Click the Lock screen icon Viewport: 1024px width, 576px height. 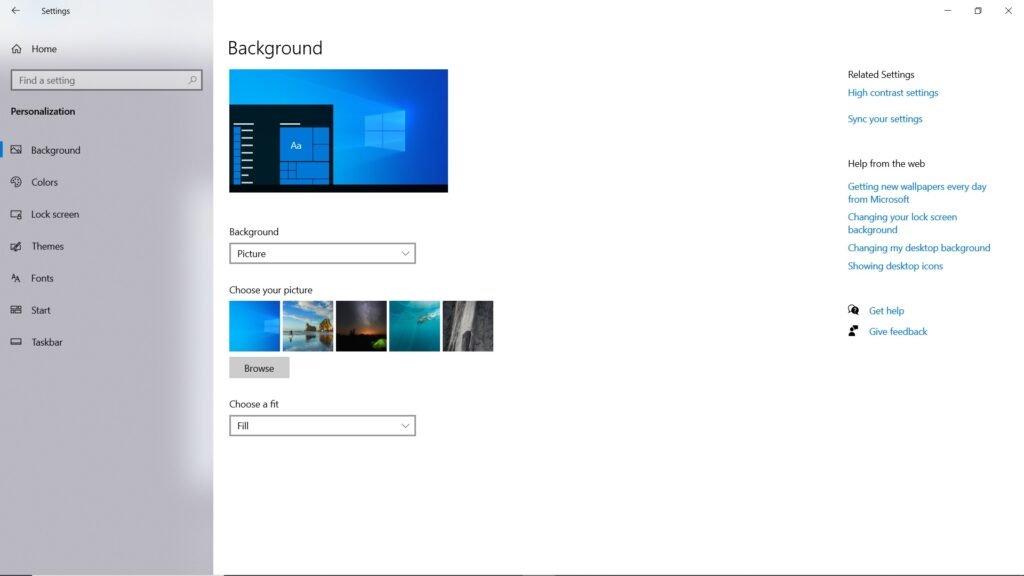point(16,214)
